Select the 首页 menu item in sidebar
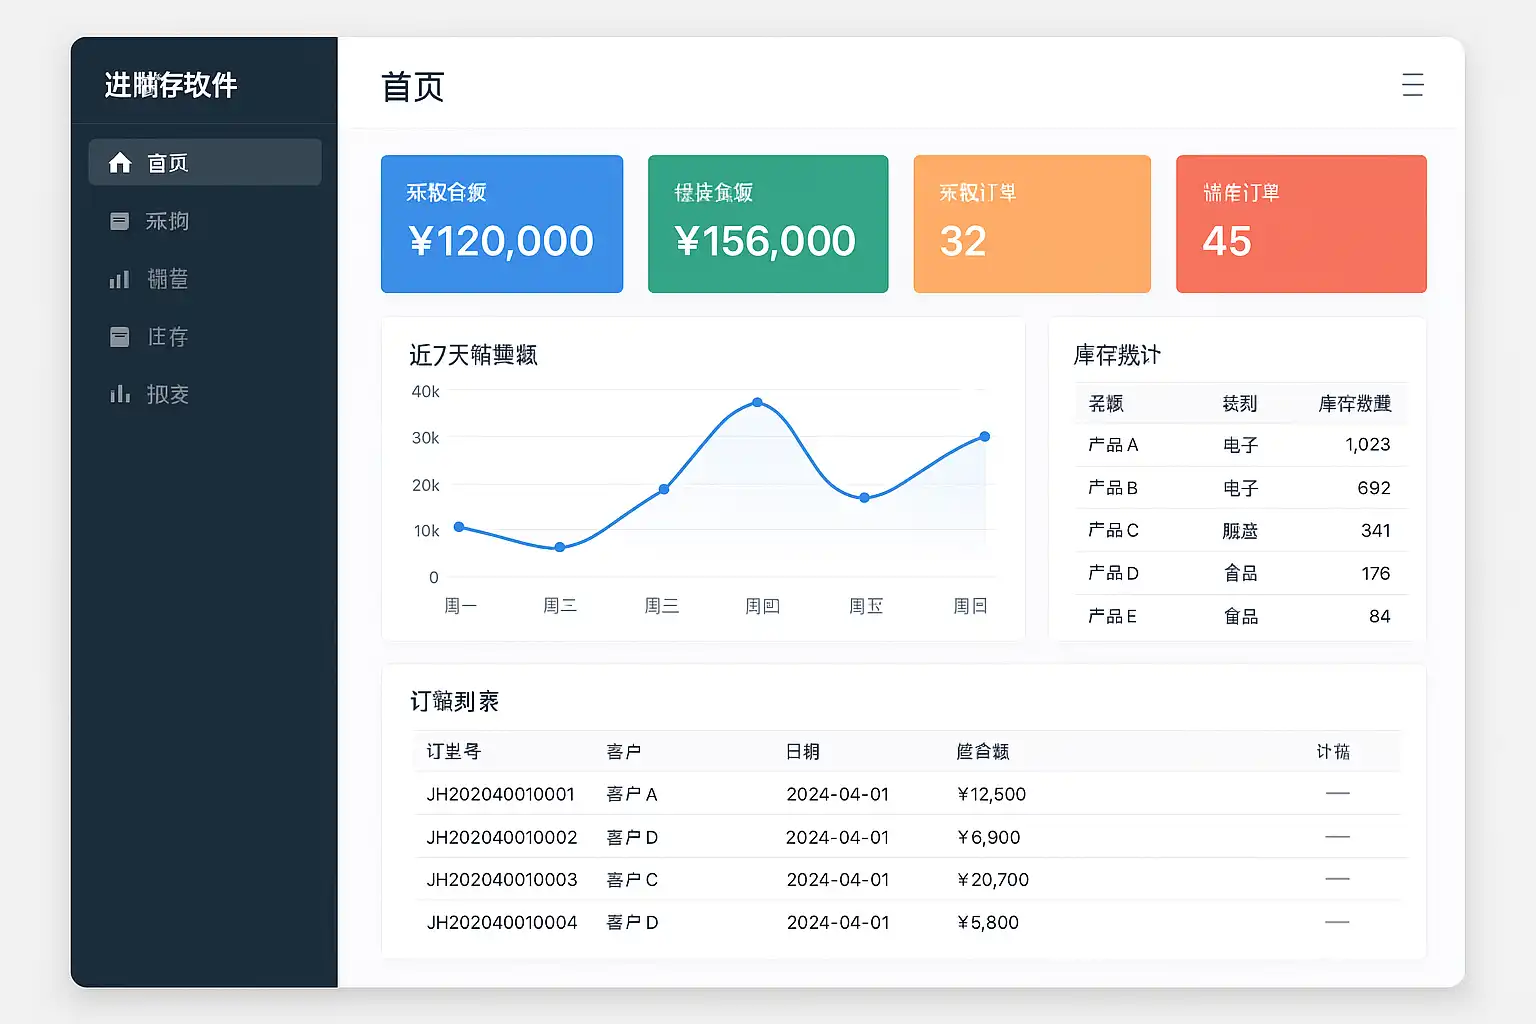 pos(205,162)
